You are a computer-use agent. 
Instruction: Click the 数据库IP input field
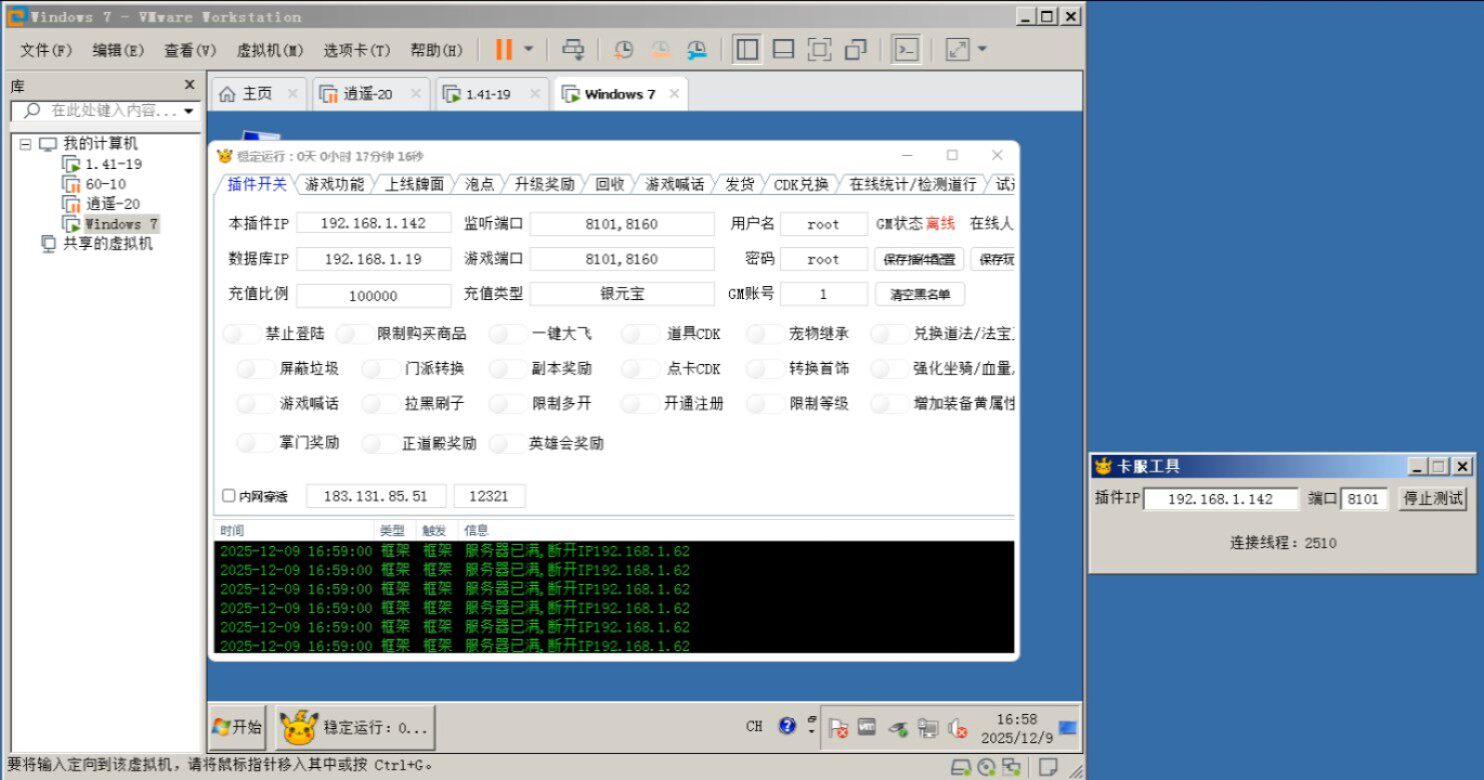tap(374, 259)
